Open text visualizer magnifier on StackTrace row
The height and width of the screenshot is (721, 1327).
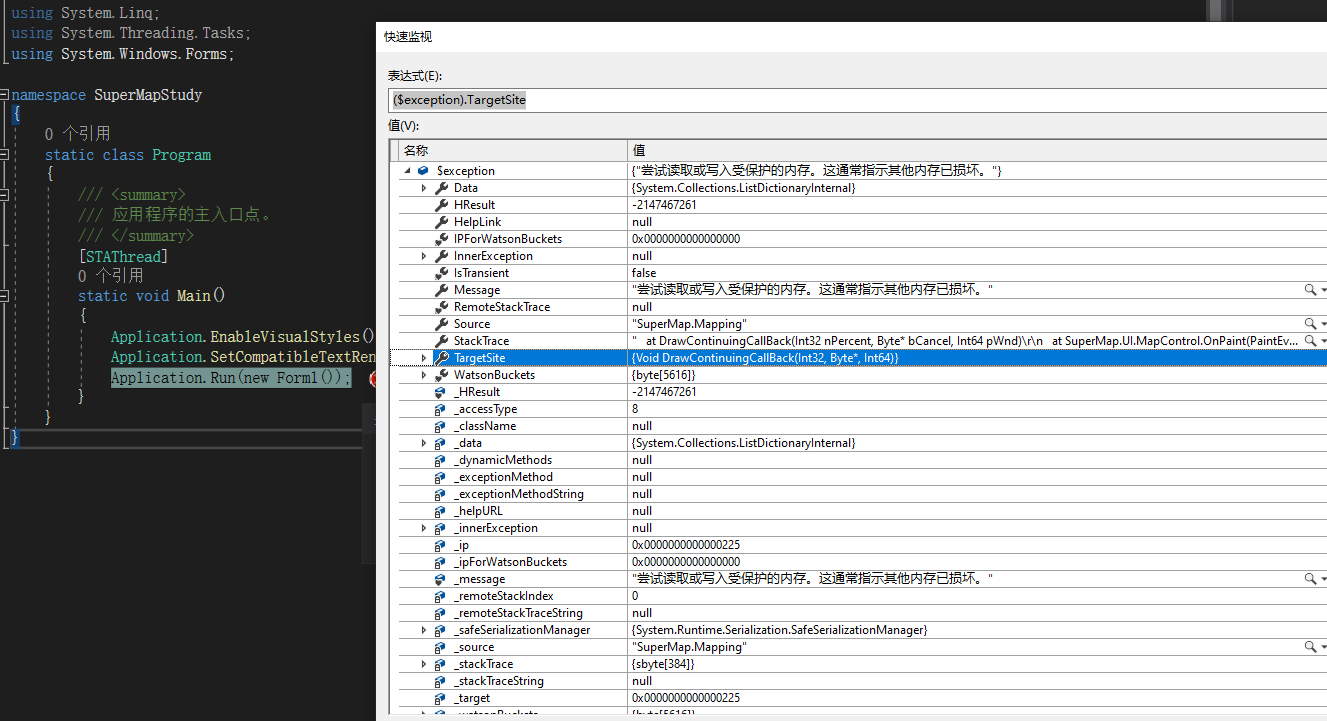point(1310,341)
